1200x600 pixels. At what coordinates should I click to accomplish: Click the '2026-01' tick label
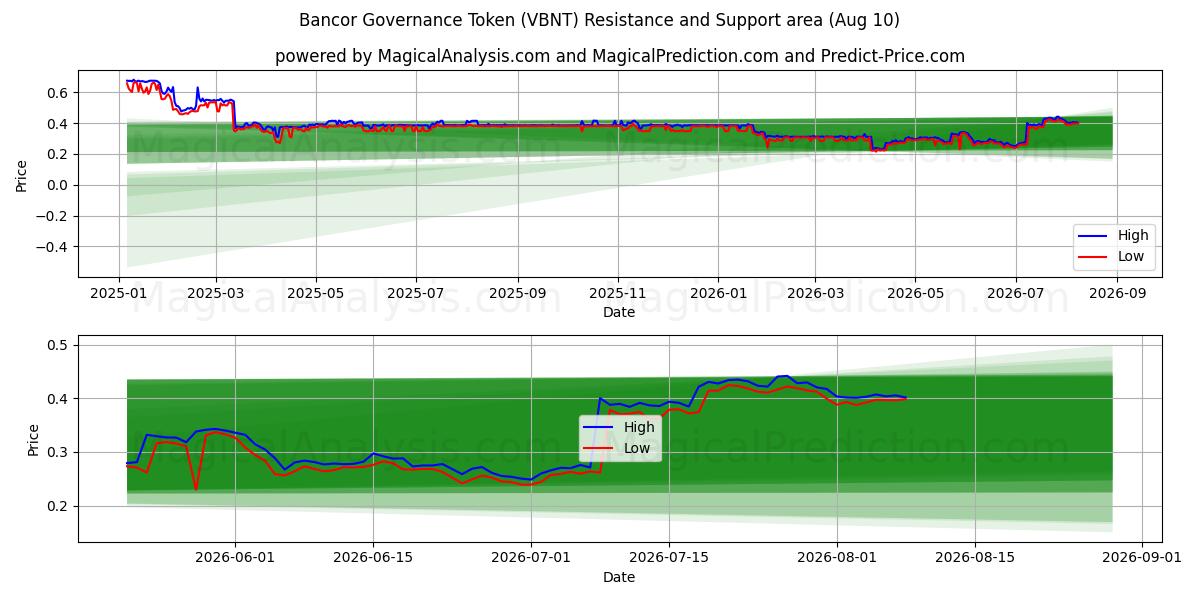tap(718, 293)
